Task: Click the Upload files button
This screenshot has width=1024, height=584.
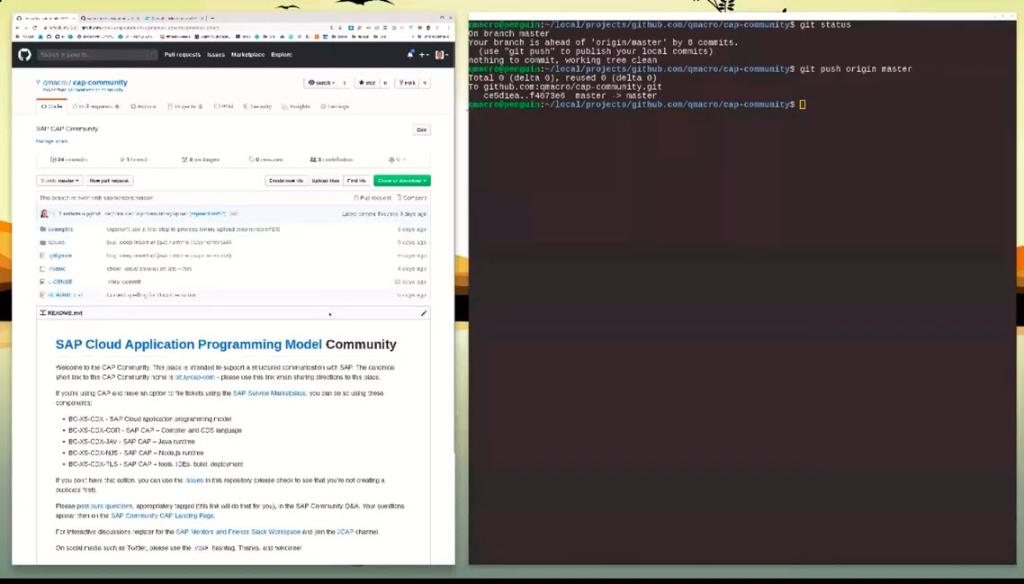Action: (x=325, y=180)
